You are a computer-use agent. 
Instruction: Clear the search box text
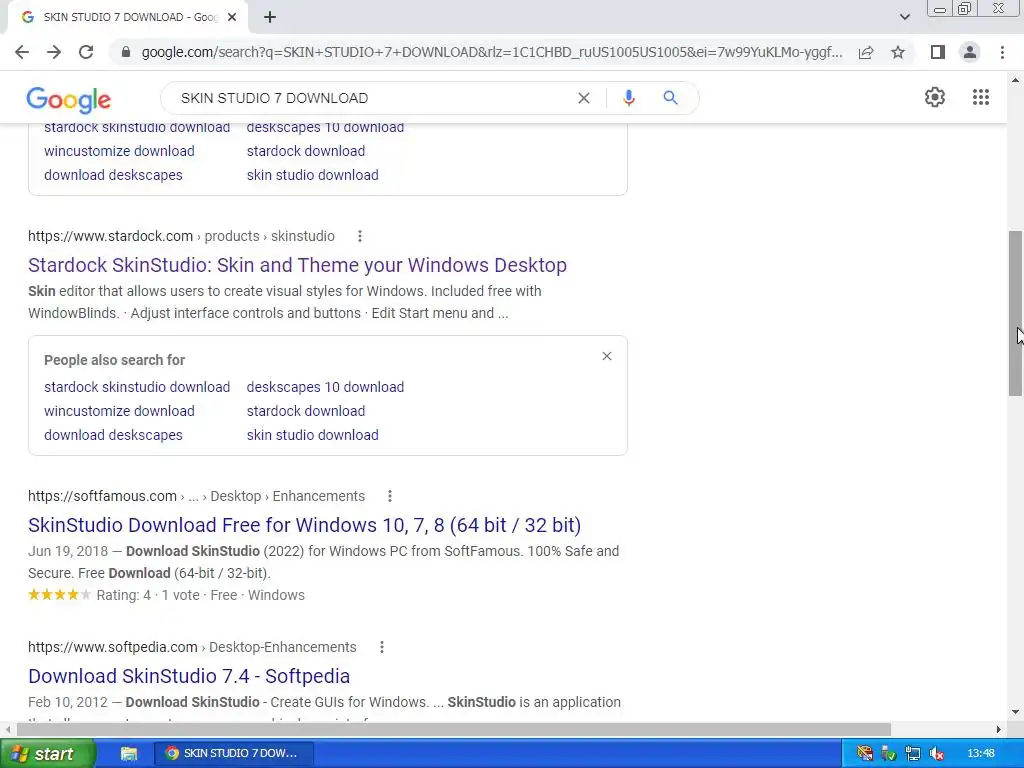(584, 98)
